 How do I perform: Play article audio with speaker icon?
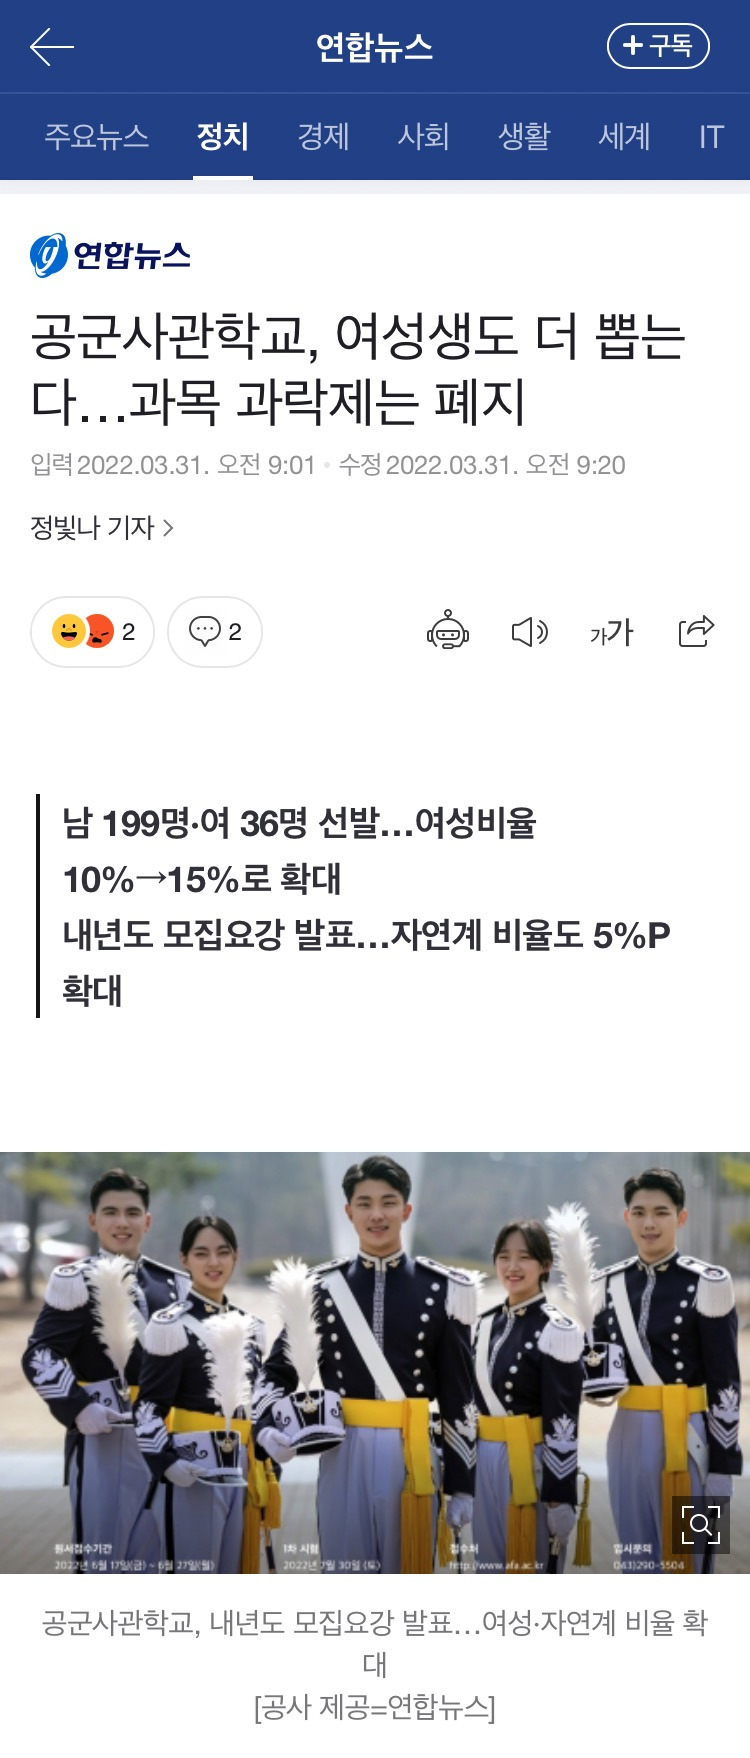tap(530, 632)
